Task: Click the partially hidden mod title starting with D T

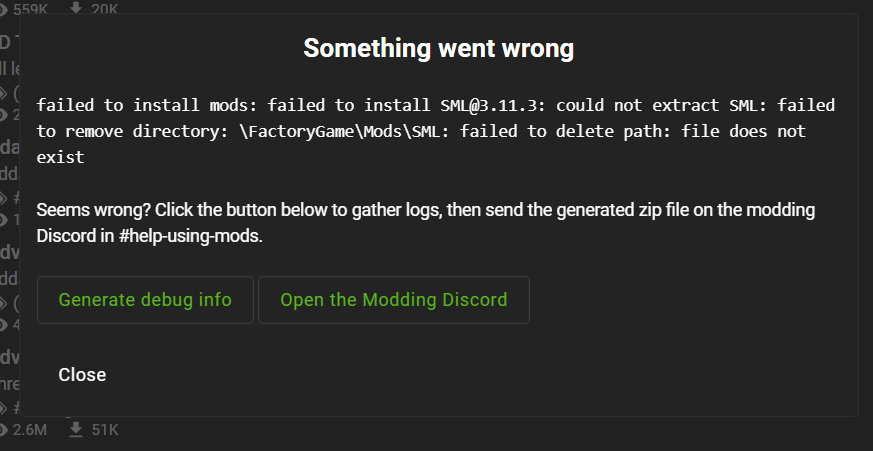Action: (x=6, y=41)
